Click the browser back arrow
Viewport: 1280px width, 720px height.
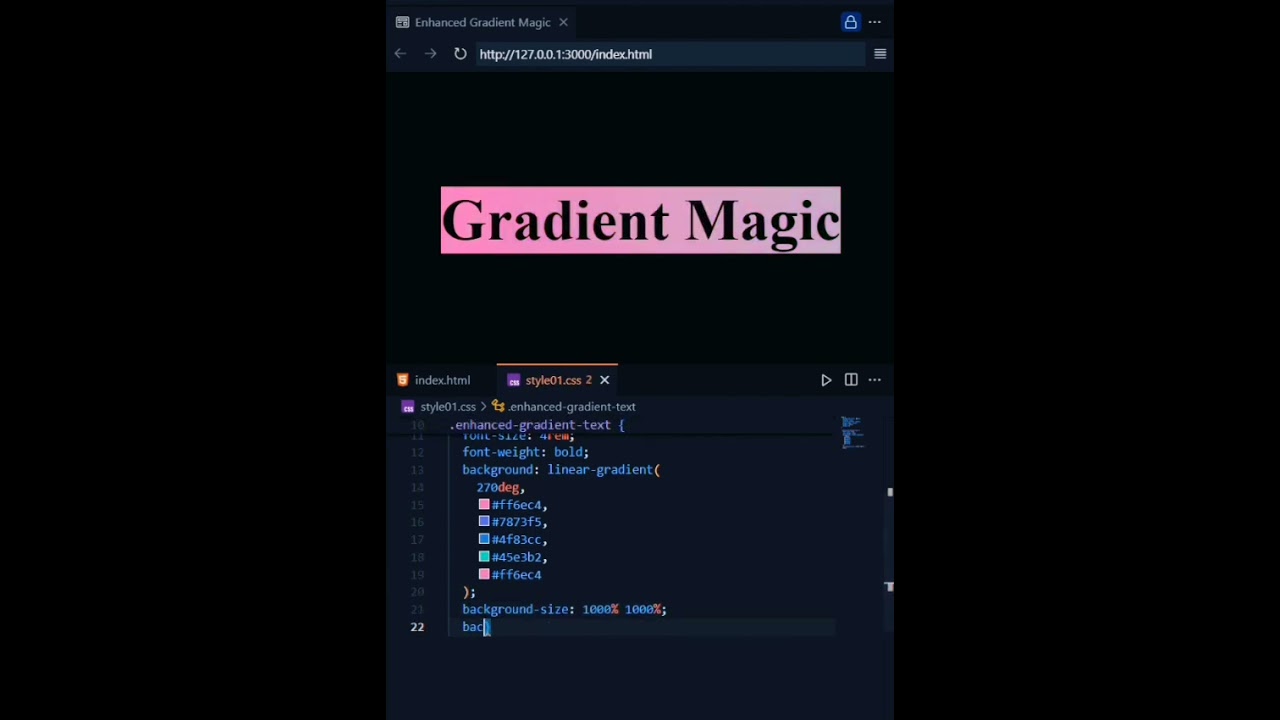(400, 54)
